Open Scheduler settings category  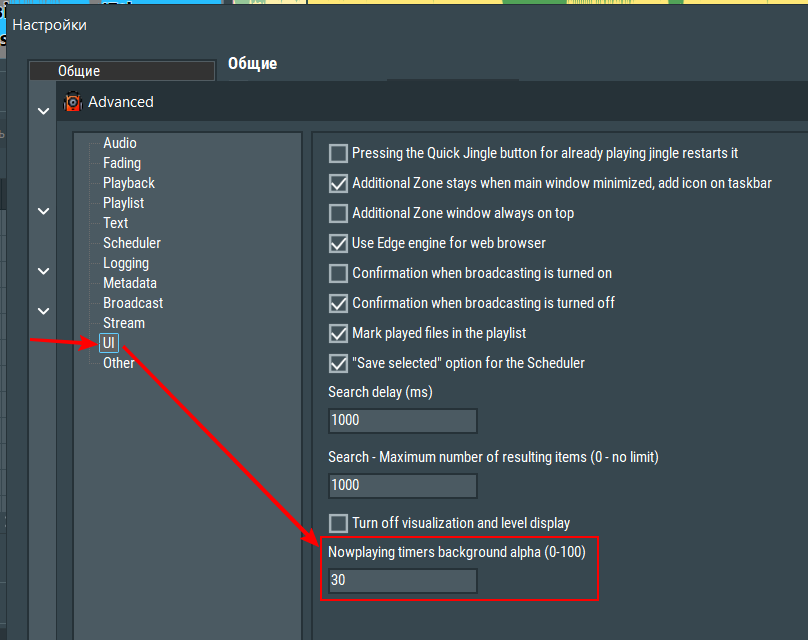(x=132, y=243)
